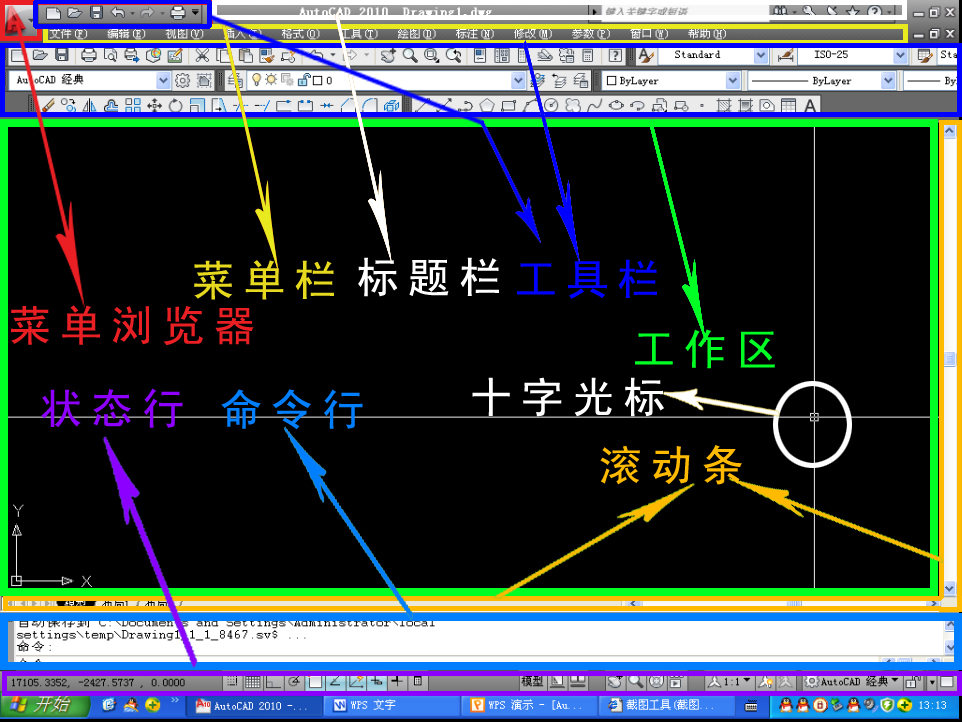Viewport: 962px width, 722px height.
Task: Click the Windows 开始 start button
Action: [40, 705]
